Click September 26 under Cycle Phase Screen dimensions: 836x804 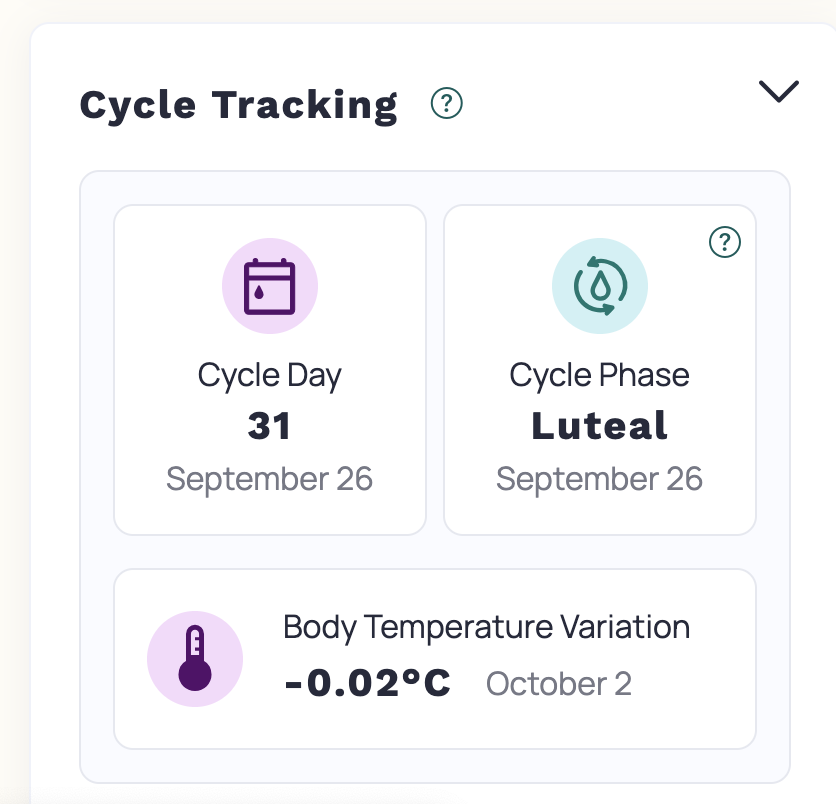(x=600, y=478)
